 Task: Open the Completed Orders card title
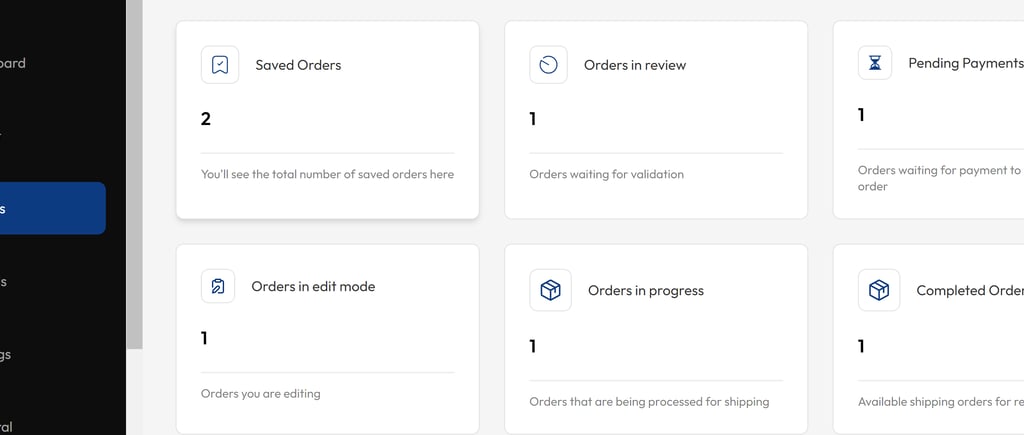pos(968,291)
